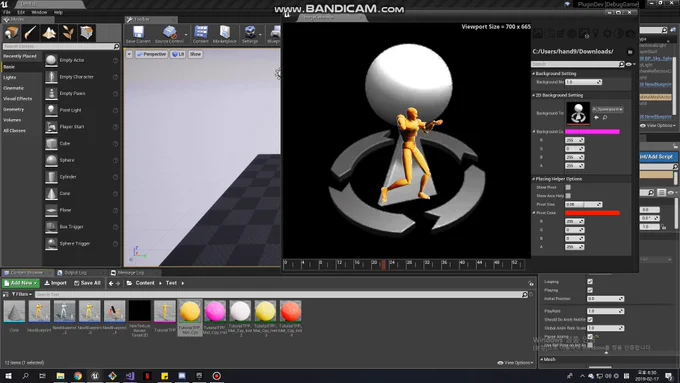The image size is (680, 383).
Task: Select the Foliage mode icon
Action: pyautogui.click(x=68, y=33)
